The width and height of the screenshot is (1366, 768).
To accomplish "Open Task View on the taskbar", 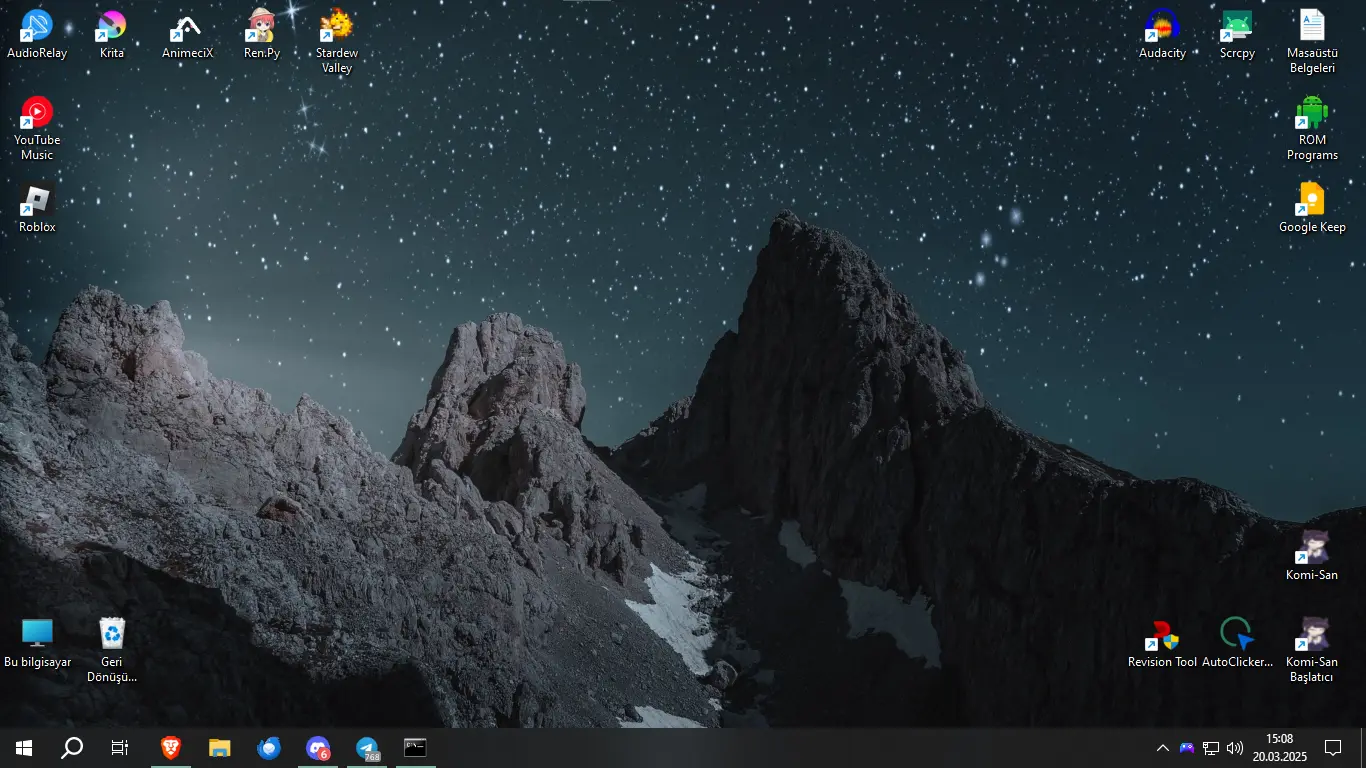I will (120, 748).
